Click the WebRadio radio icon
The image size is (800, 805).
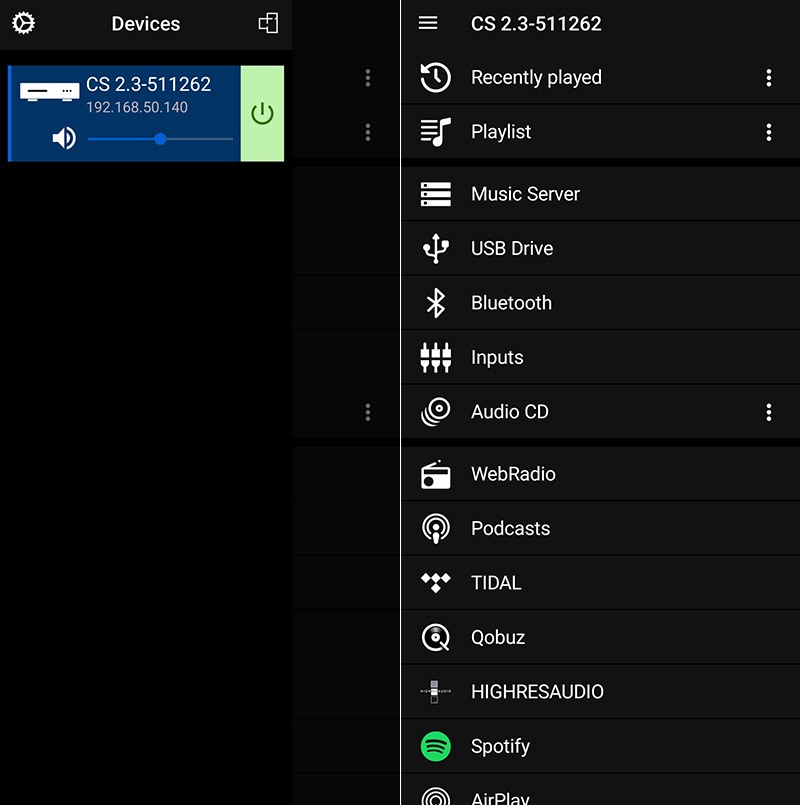435,474
